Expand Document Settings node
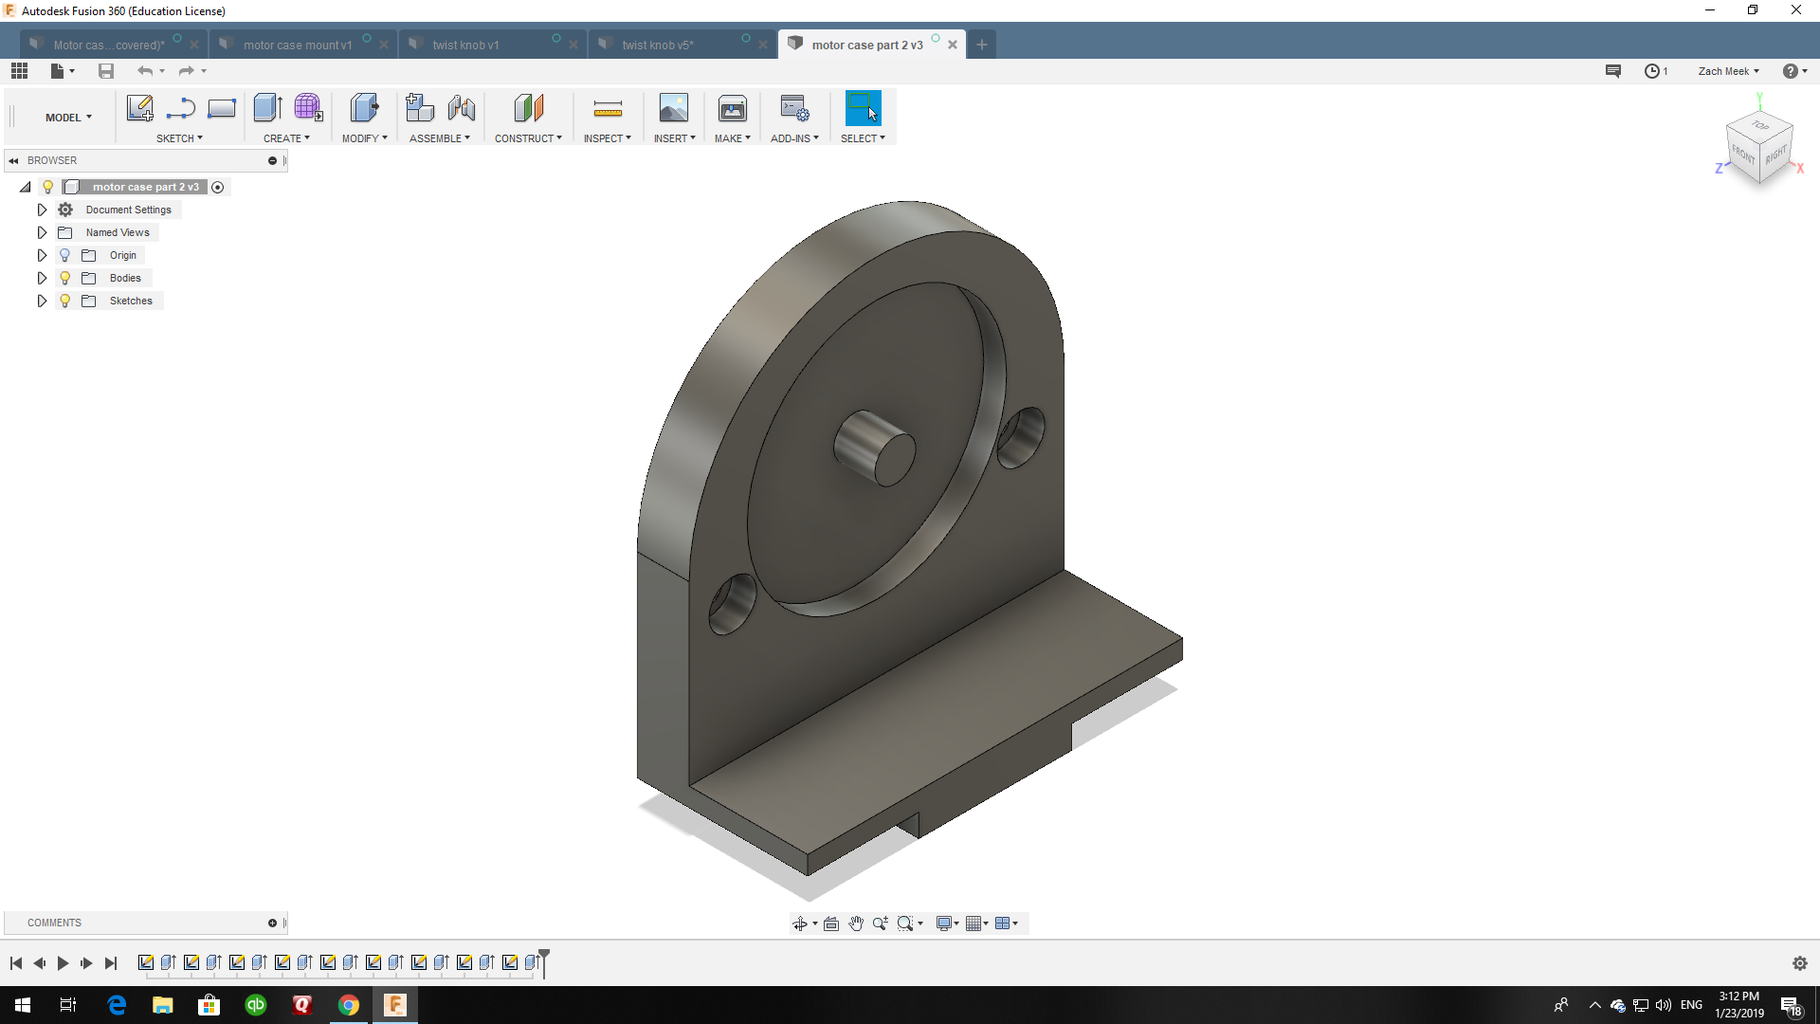This screenshot has height=1024, width=1820. (x=42, y=210)
